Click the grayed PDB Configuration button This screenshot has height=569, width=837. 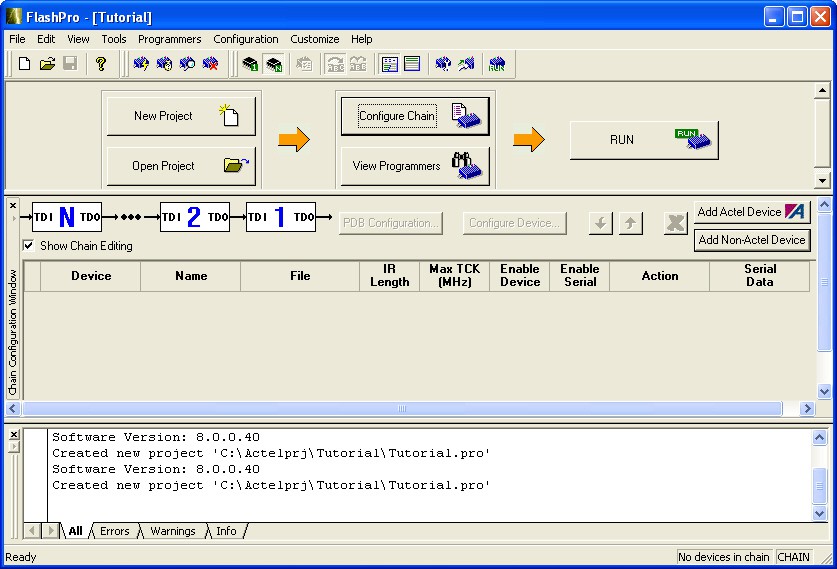click(391, 223)
